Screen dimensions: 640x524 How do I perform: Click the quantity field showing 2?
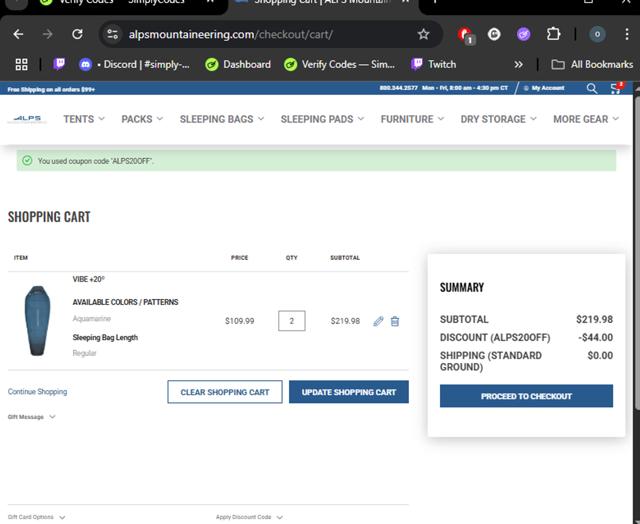tap(291, 321)
